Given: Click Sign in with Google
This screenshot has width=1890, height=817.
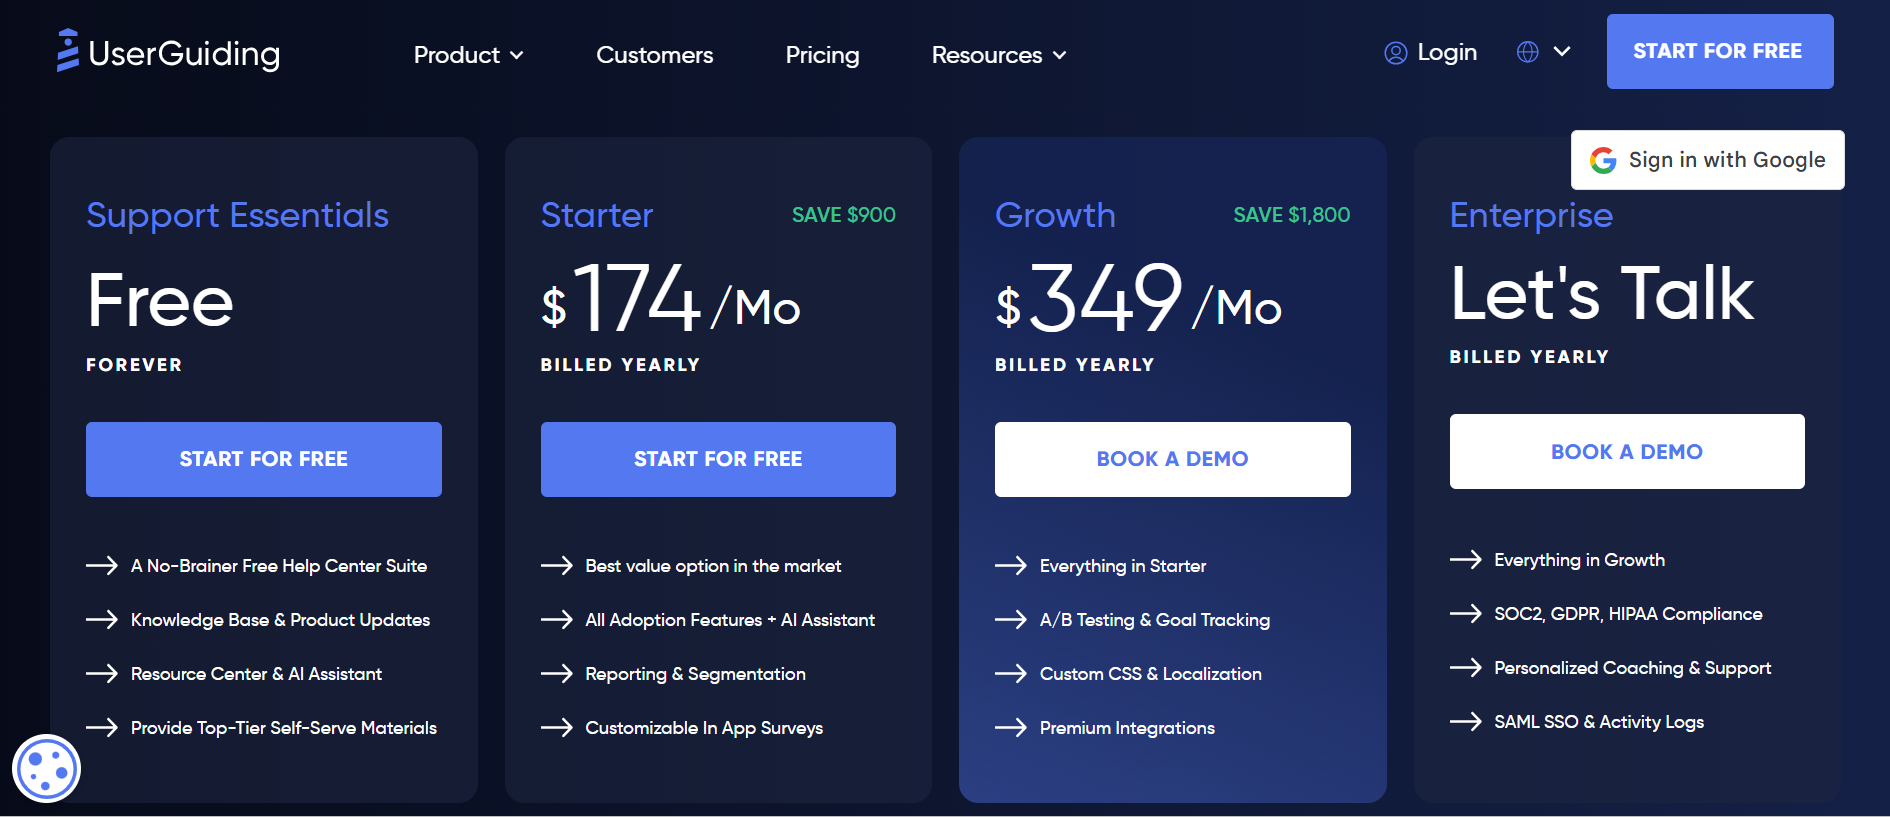Looking at the screenshot, I should [1707, 160].
